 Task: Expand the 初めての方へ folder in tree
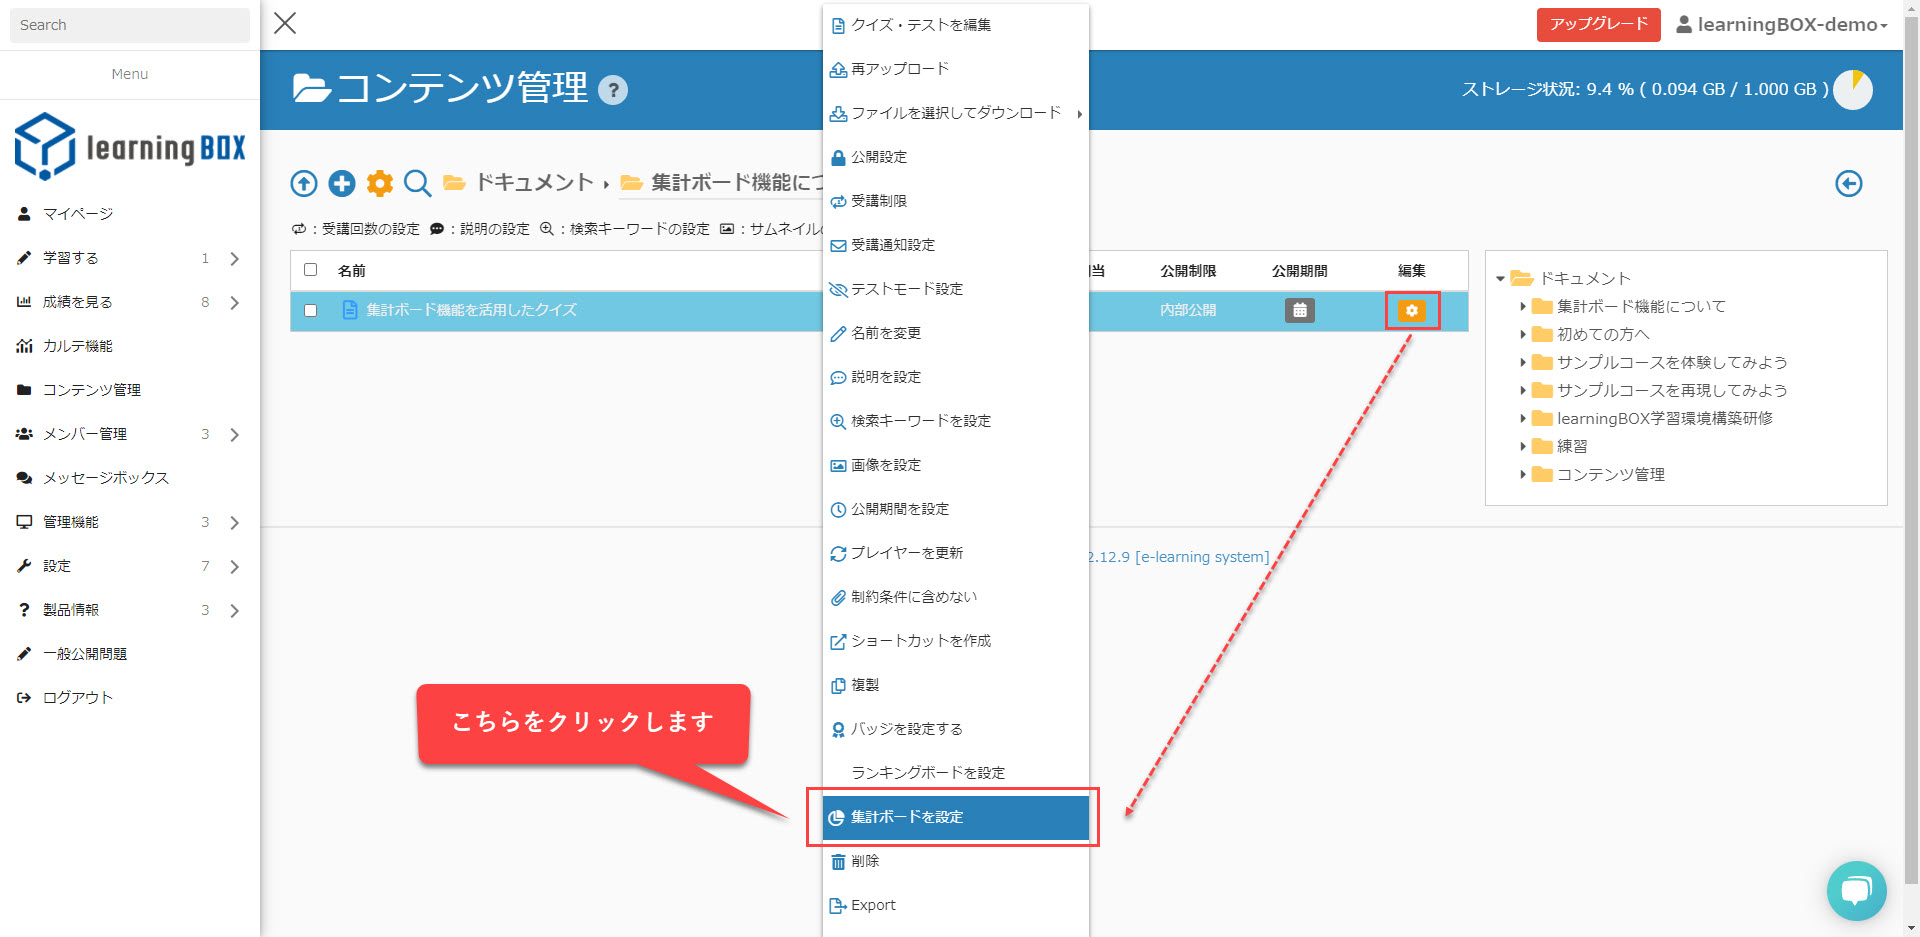1523,335
